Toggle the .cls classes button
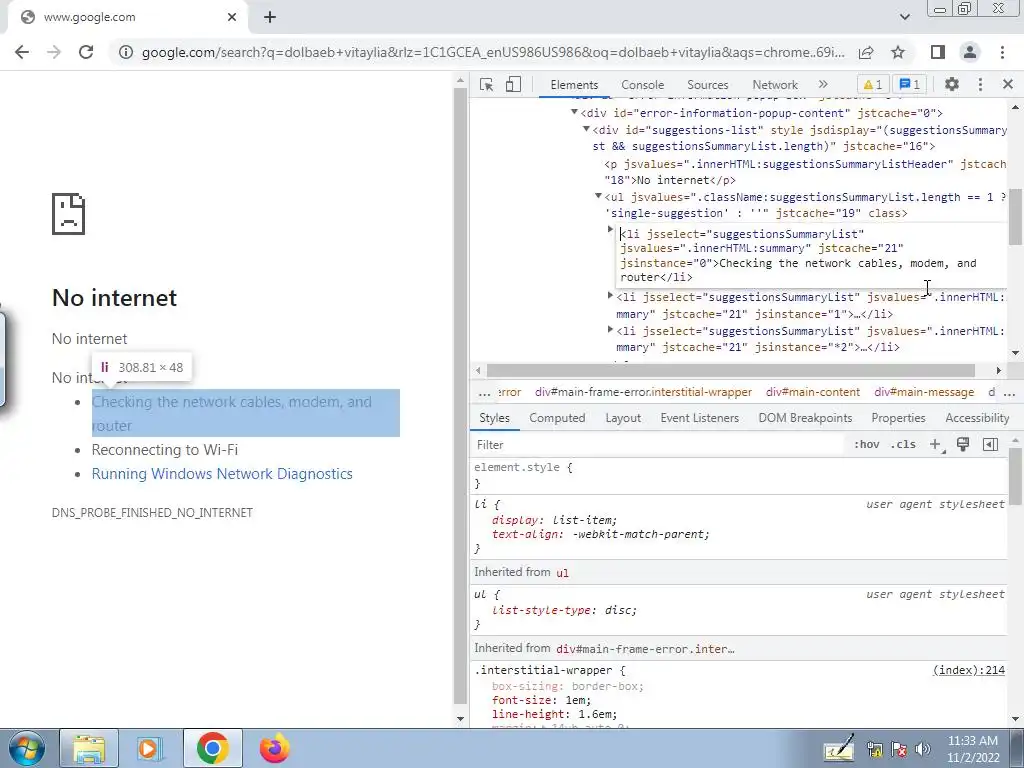The width and height of the screenshot is (1024, 768). click(904, 445)
